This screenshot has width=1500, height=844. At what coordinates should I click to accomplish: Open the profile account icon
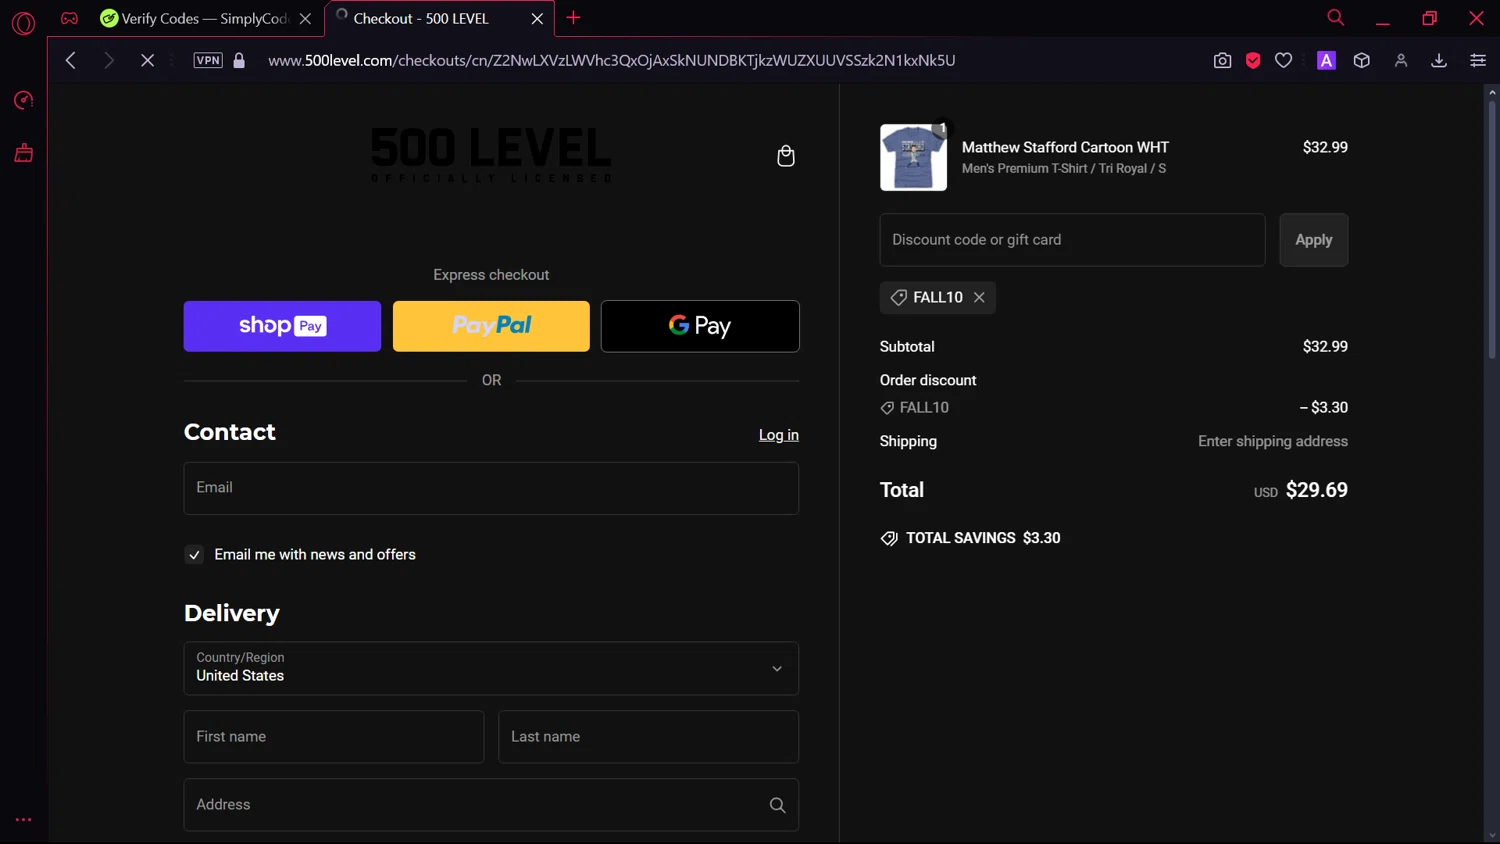pyautogui.click(x=1401, y=60)
